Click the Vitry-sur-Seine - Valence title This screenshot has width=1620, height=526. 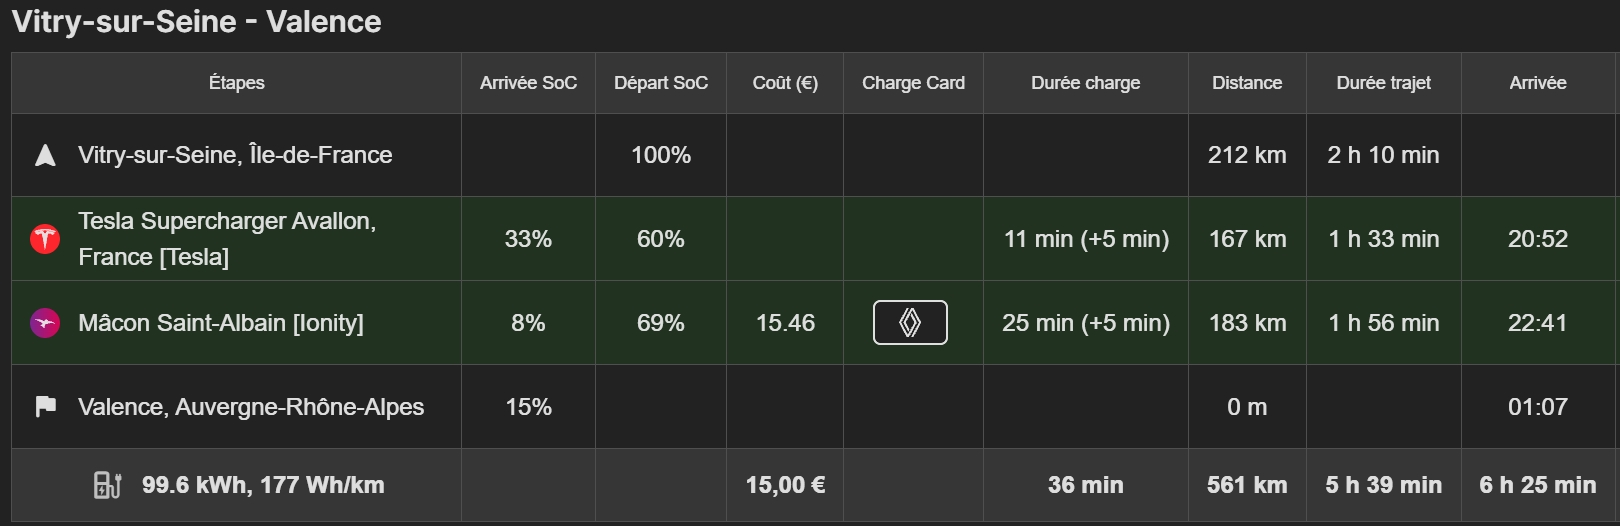[x=197, y=22]
